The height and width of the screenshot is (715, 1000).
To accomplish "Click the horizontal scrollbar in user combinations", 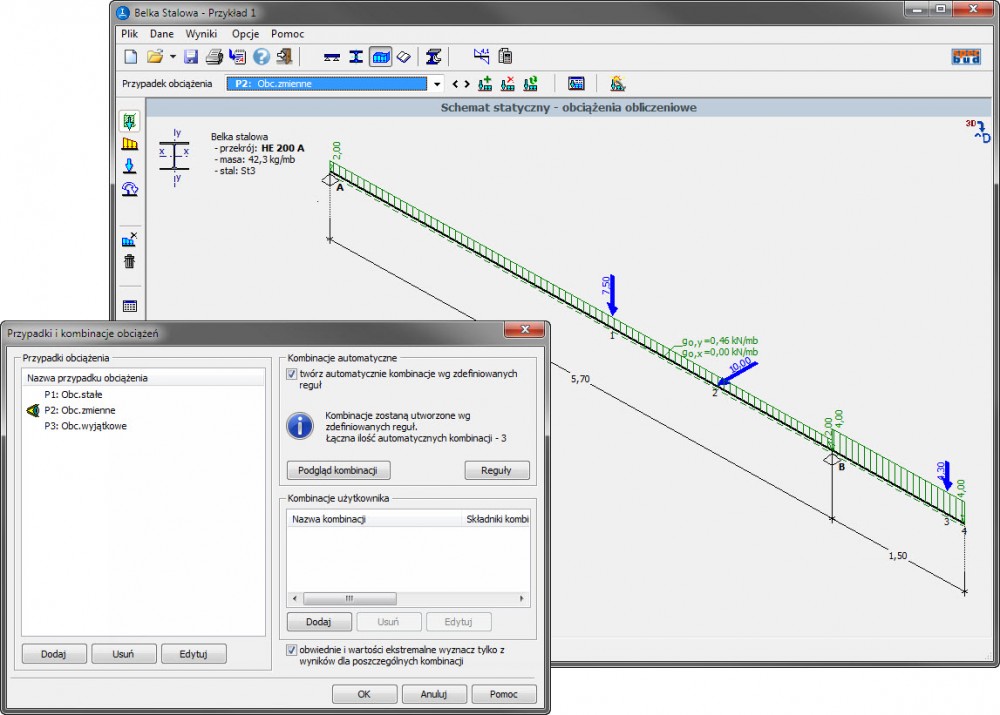I will [x=348, y=598].
